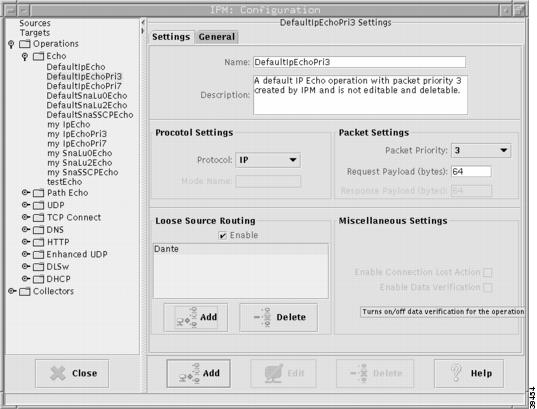Click the Description text area
This screenshot has height=409, width=537.
[x=360, y=95]
